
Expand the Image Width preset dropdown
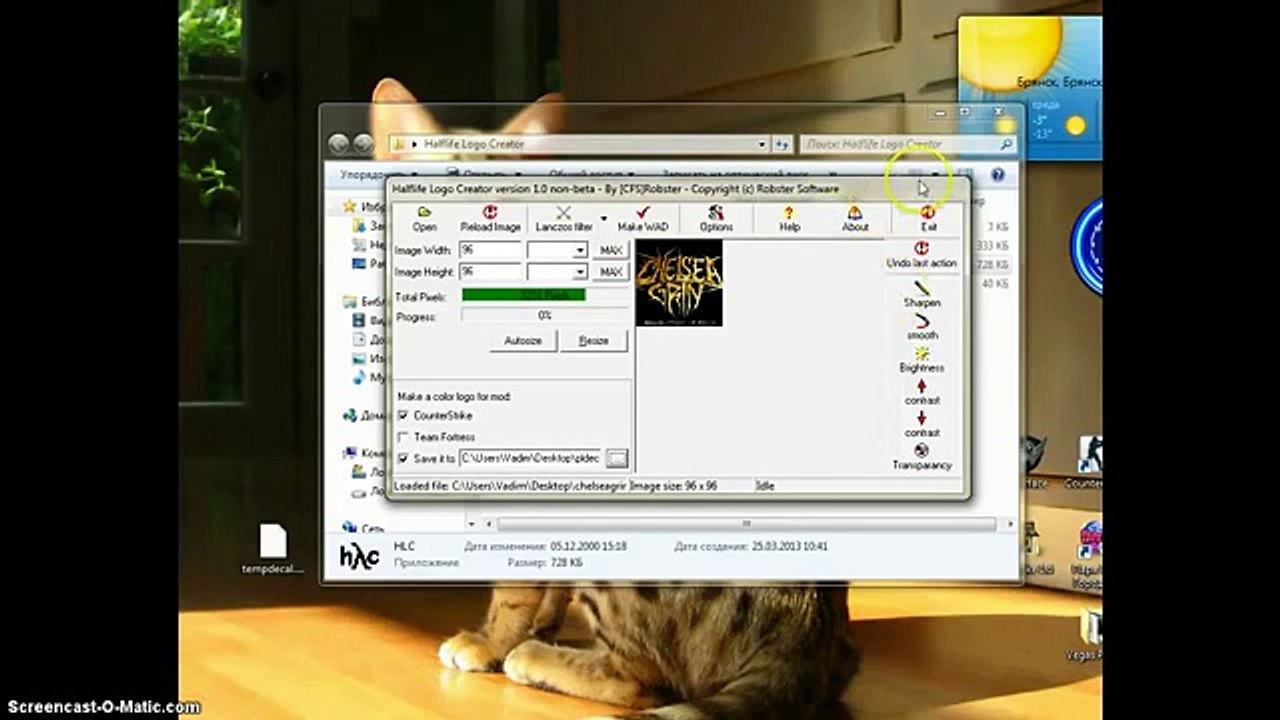tap(580, 250)
